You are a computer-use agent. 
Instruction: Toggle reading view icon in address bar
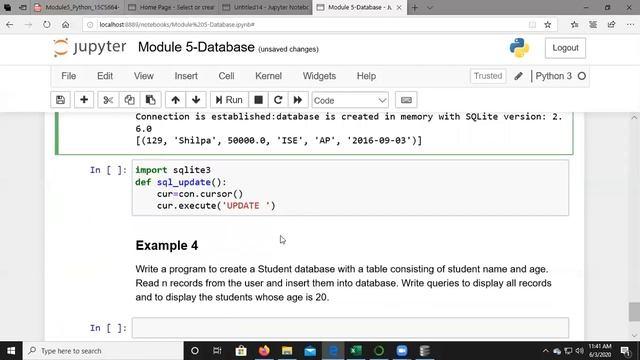pos(532,24)
